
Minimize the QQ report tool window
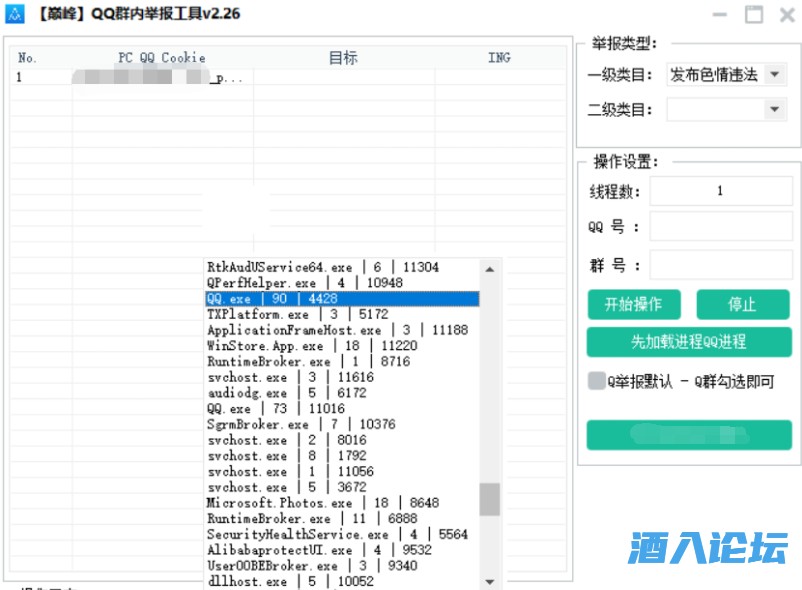click(x=720, y=14)
